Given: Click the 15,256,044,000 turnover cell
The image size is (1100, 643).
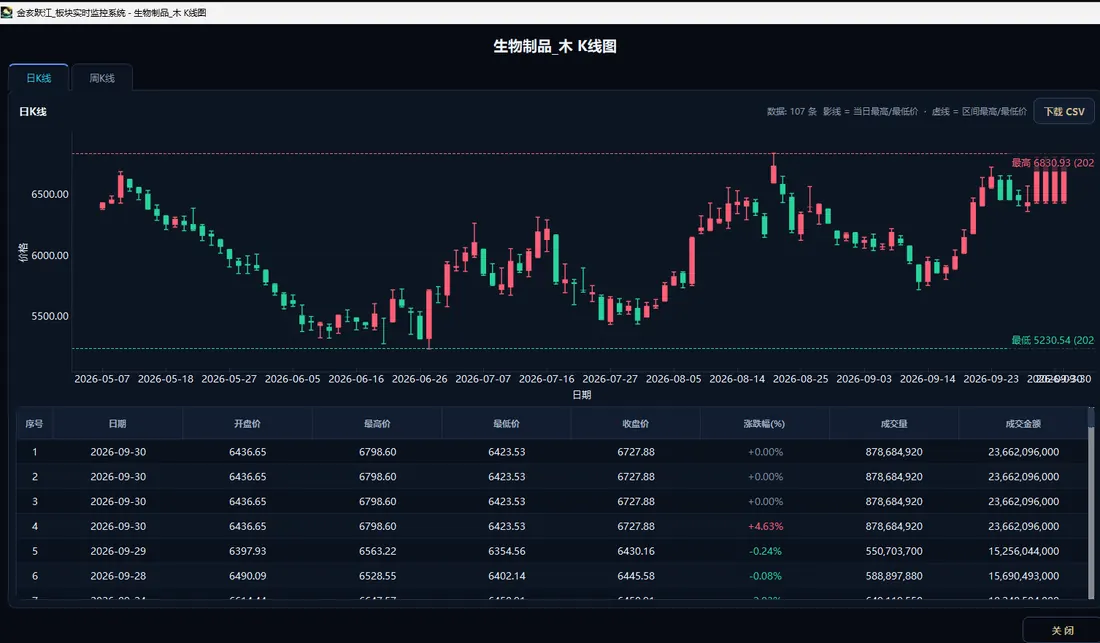Looking at the screenshot, I should click(x=1024, y=551).
